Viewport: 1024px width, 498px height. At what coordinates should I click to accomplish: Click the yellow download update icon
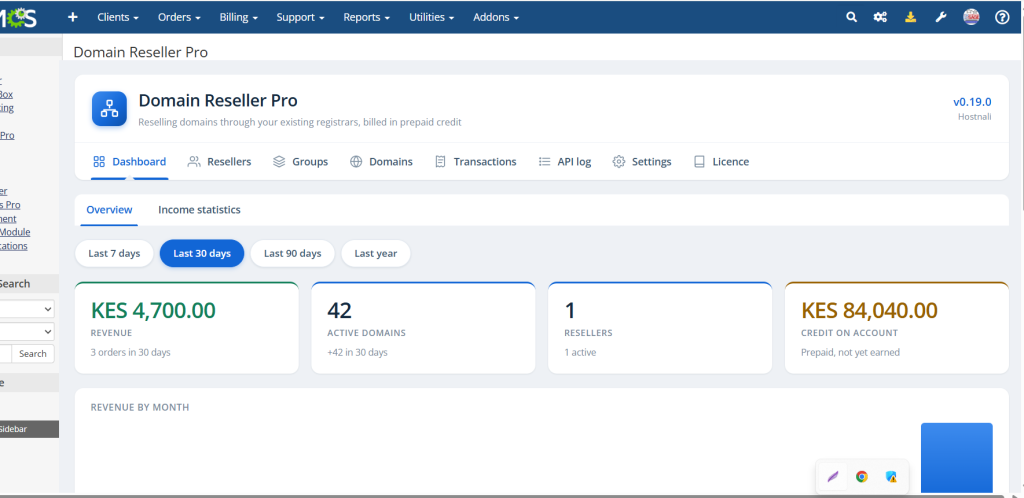(910, 18)
